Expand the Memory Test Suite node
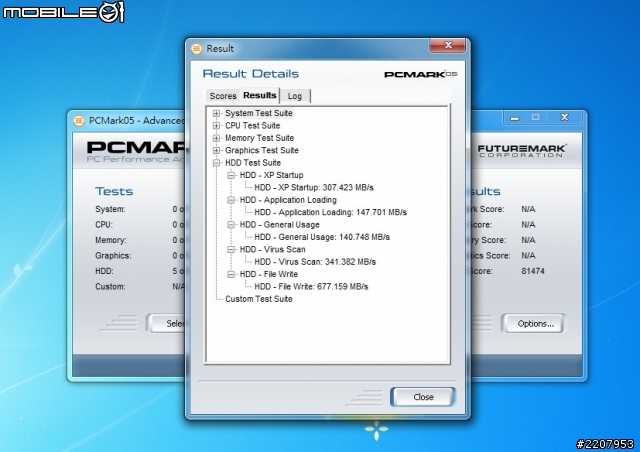The height and width of the screenshot is (452, 640). click(217, 138)
